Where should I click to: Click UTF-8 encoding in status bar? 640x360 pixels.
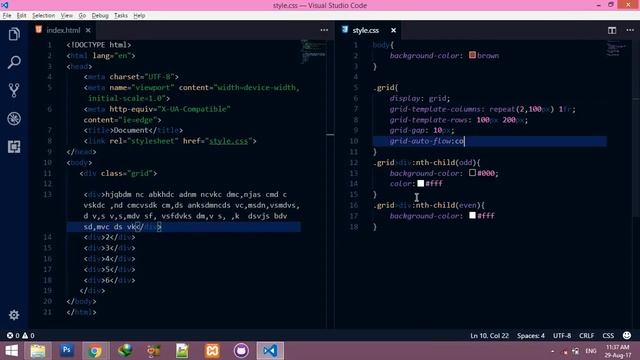(562, 336)
